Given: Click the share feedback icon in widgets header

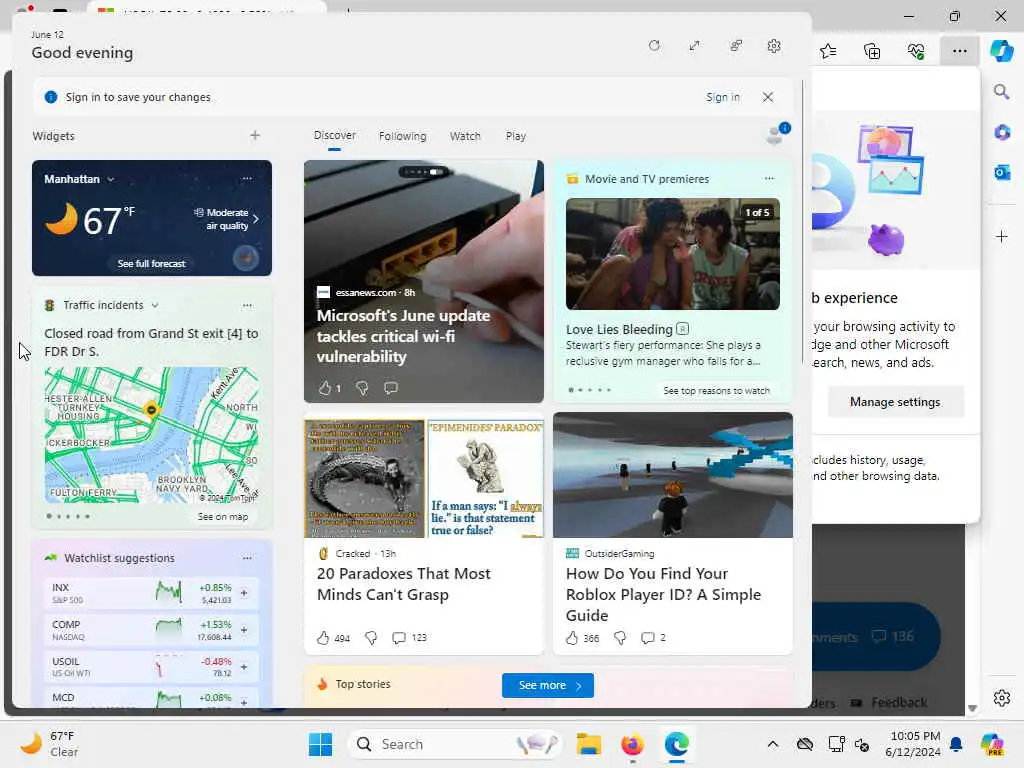Looking at the screenshot, I should tap(735, 46).
